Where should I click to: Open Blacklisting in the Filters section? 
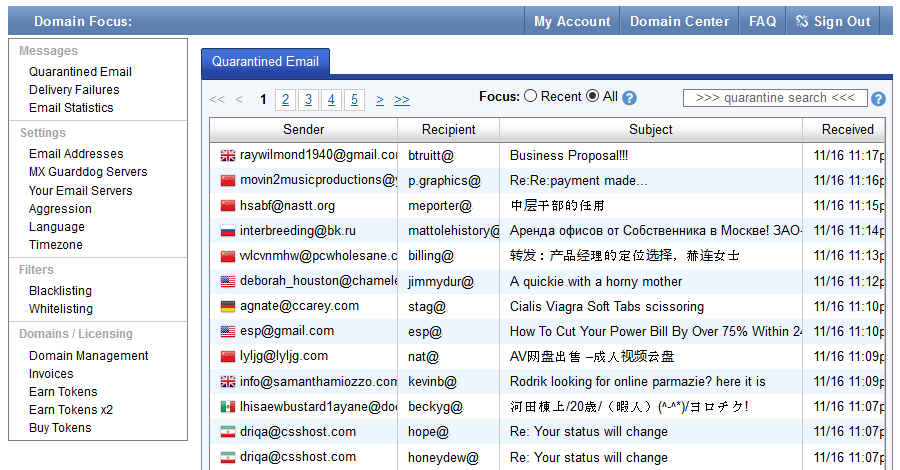[x=60, y=291]
